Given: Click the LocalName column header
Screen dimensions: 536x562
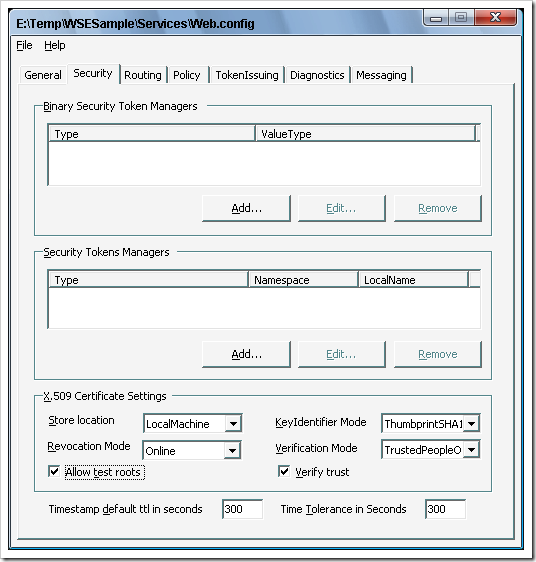Looking at the screenshot, I should click(x=413, y=280).
